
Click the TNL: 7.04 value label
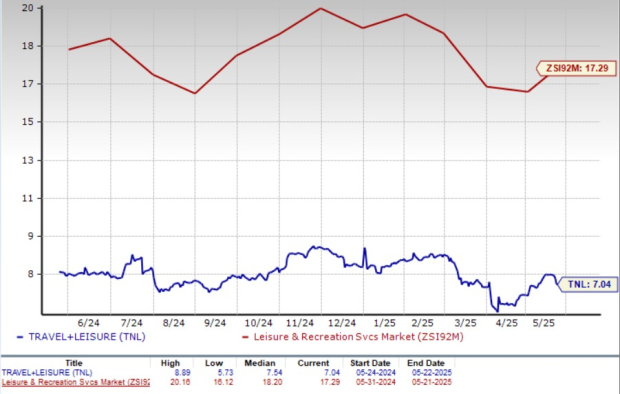coord(587,284)
